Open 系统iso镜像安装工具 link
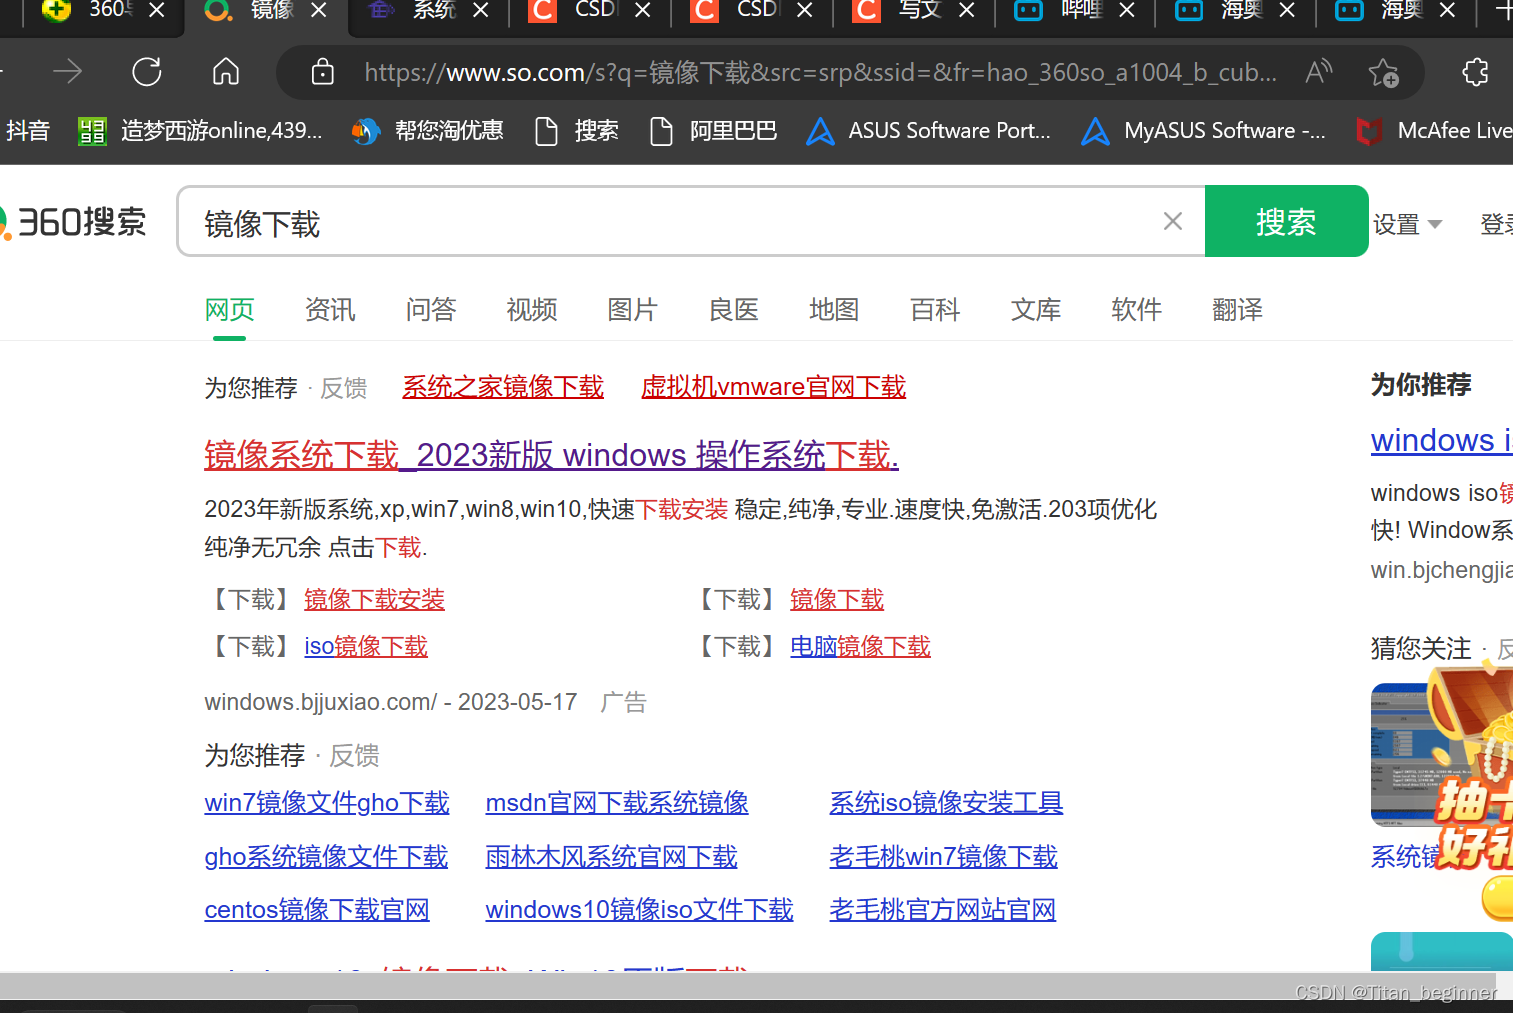The image size is (1513, 1013). pyautogui.click(x=946, y=803)
